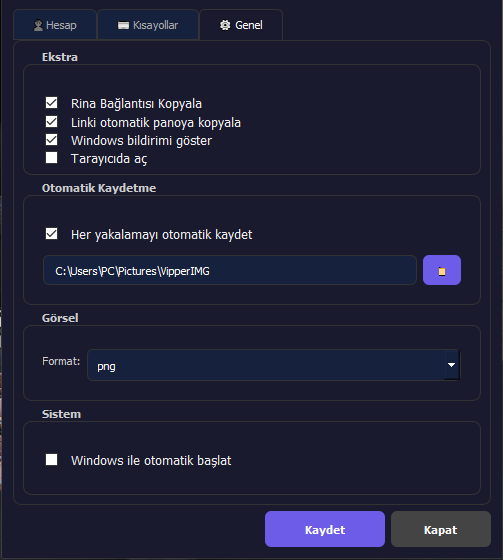Uncheck Windows bildirimi göster option

(x=51, y=140)
